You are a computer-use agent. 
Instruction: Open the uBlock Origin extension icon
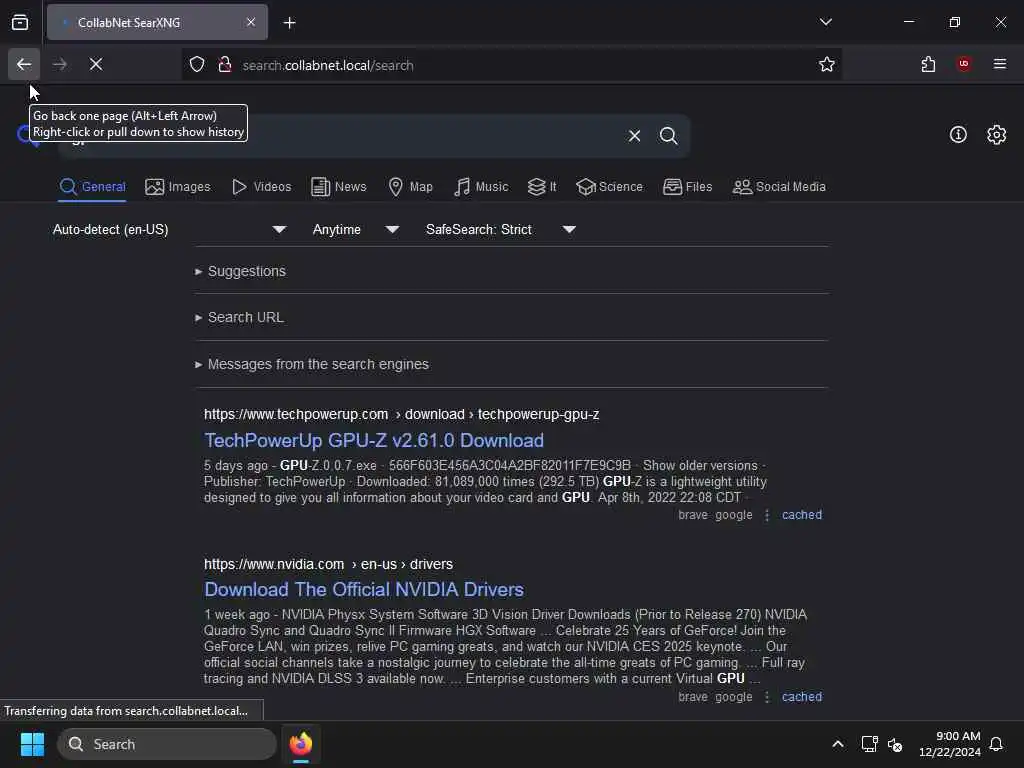click(x=964, y=64)
